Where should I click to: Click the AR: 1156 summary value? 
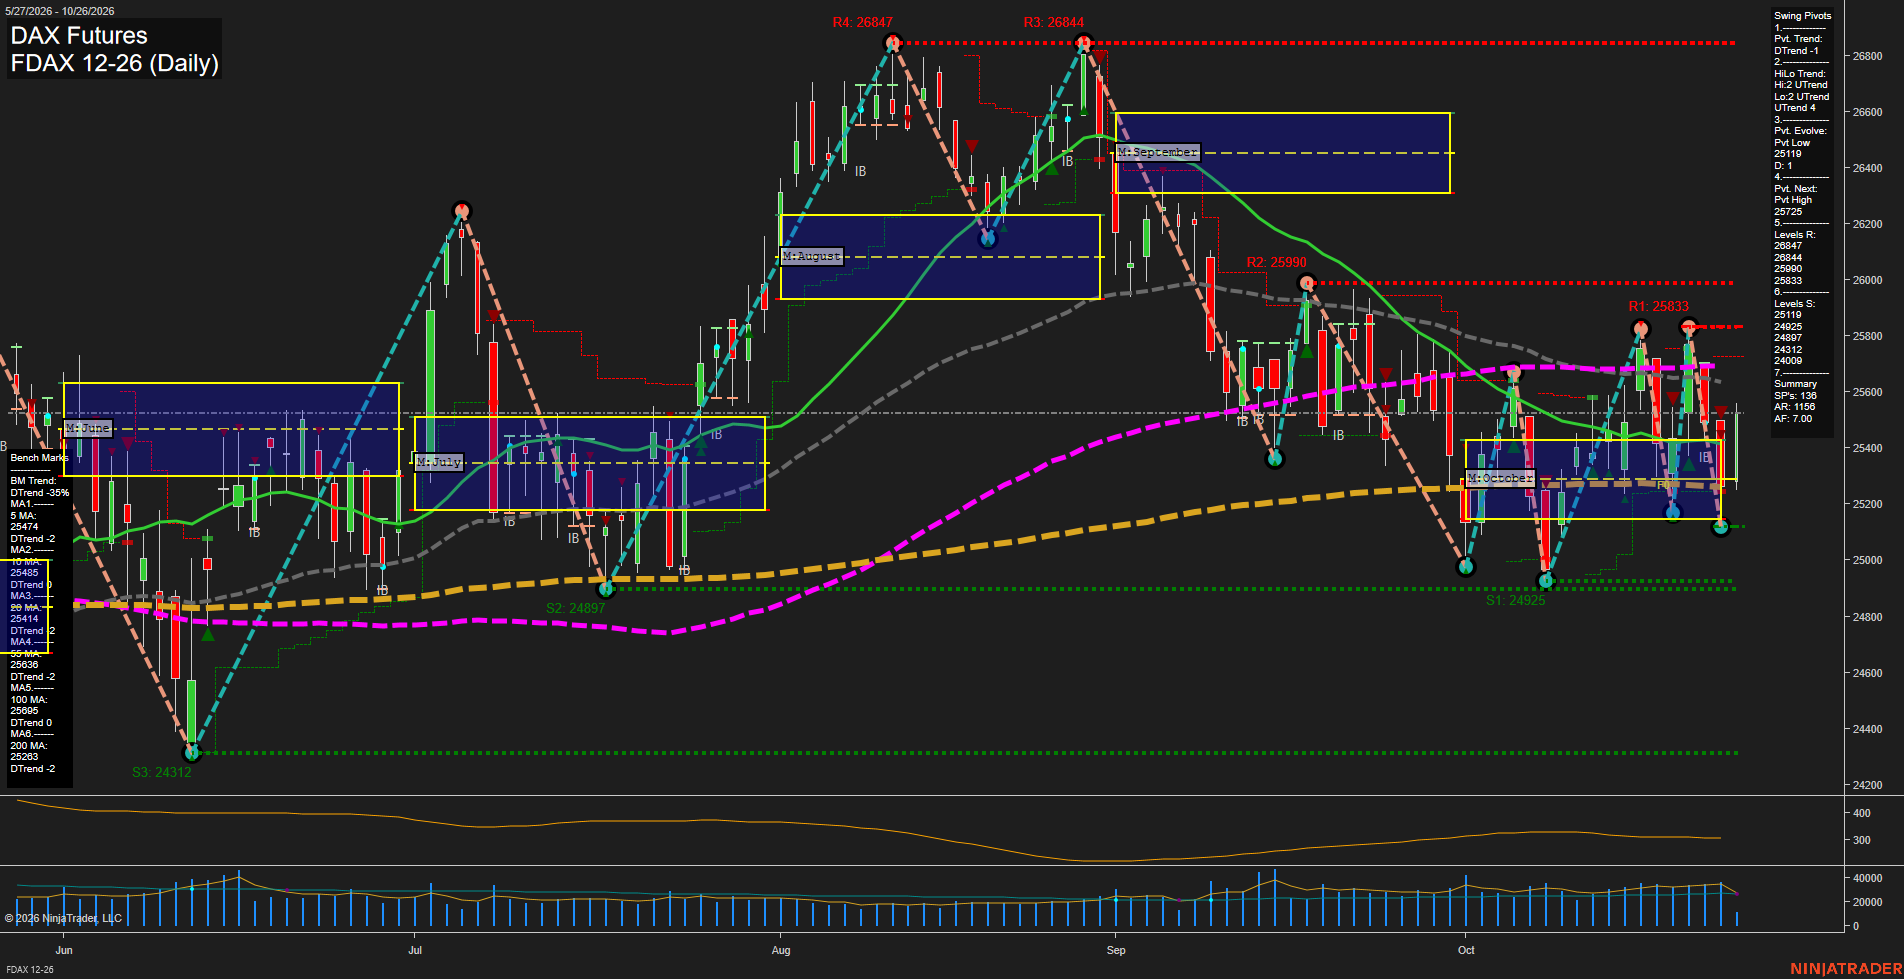[x=1794, y=407]
